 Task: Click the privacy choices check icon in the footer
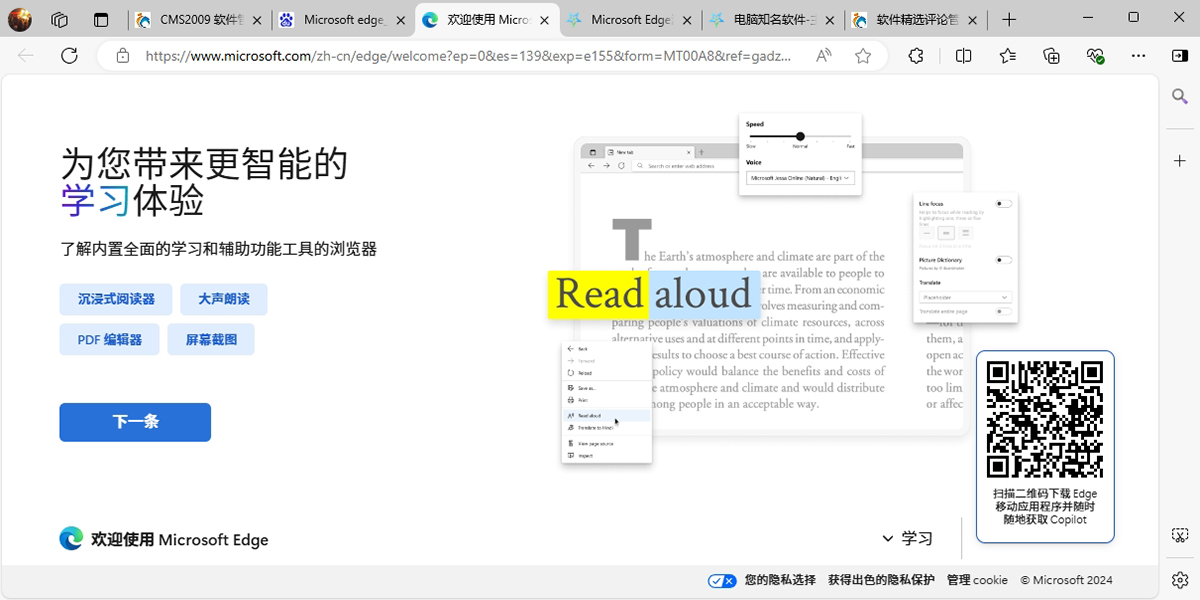[722, 580]
